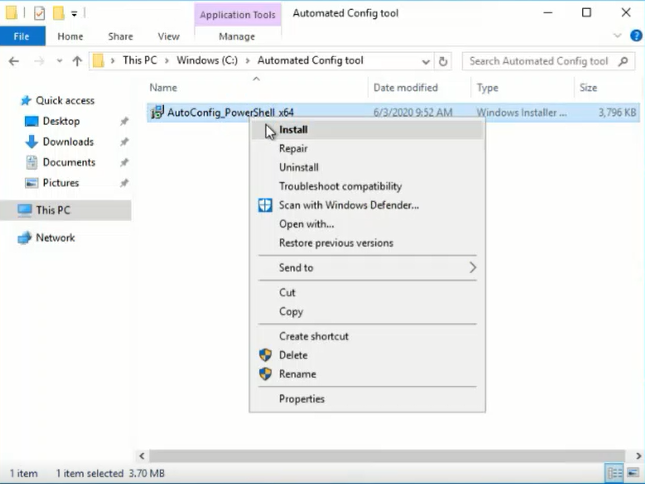Image resolution: width=645 pixels, height=484 pixels.
Task: Choose Scan with Windows Defender
Action: (x=367, y=205)
